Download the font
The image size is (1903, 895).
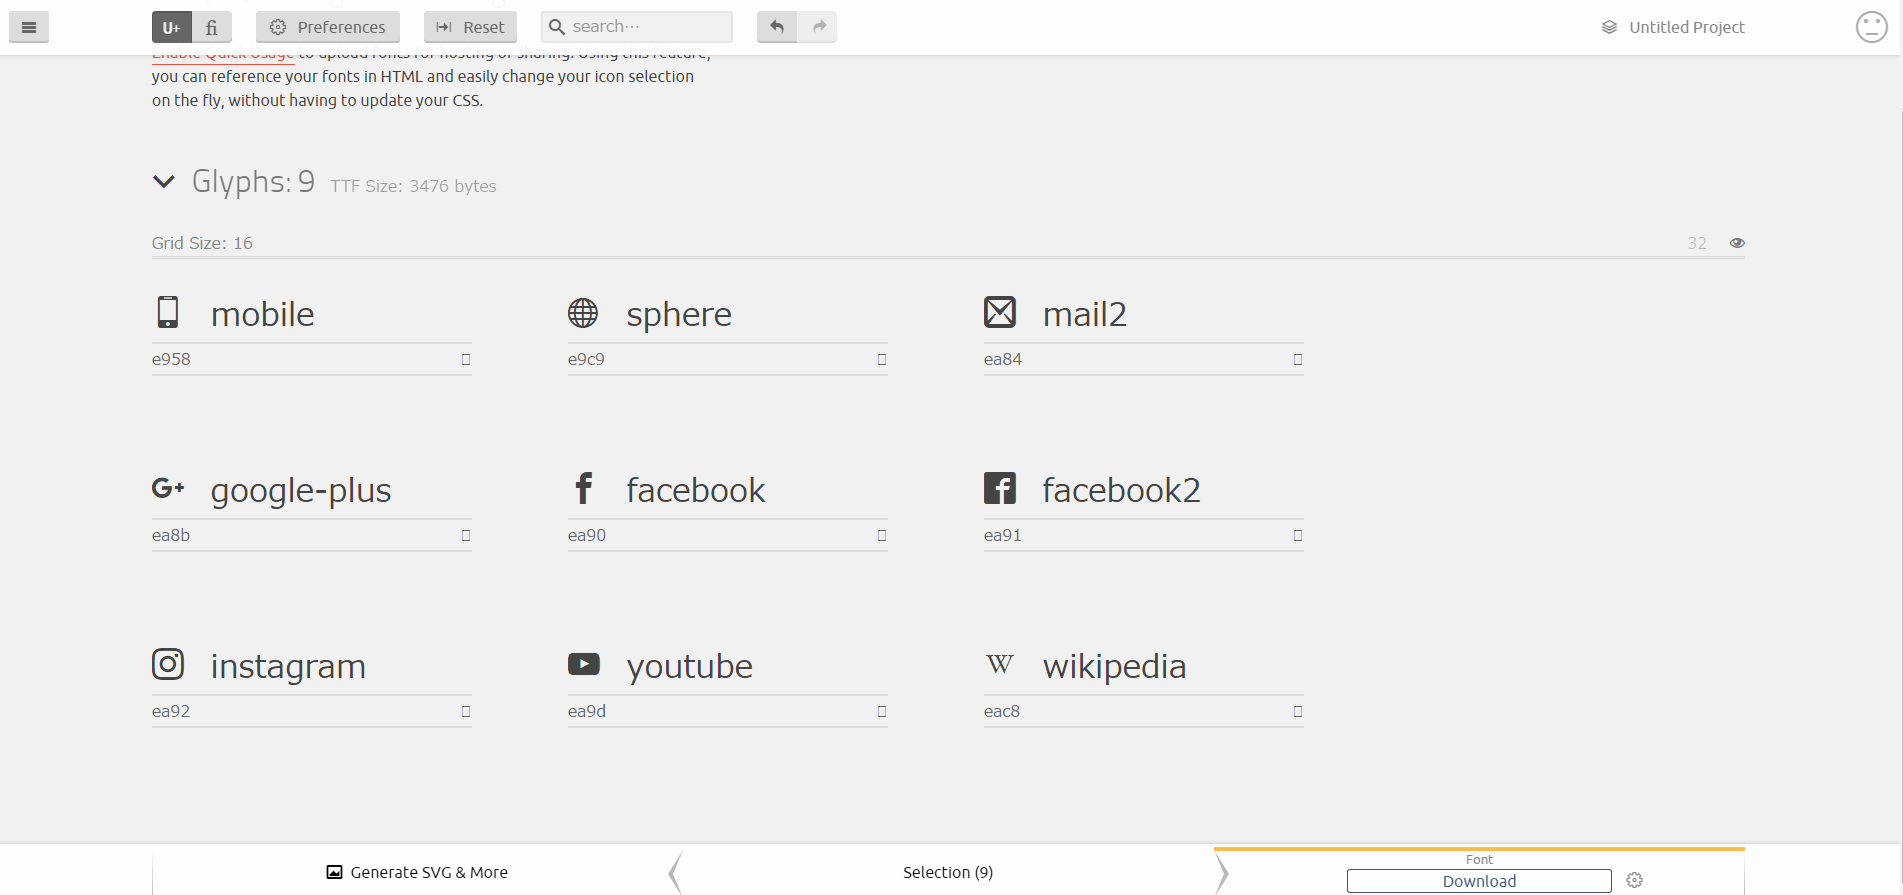point(1479,881)
